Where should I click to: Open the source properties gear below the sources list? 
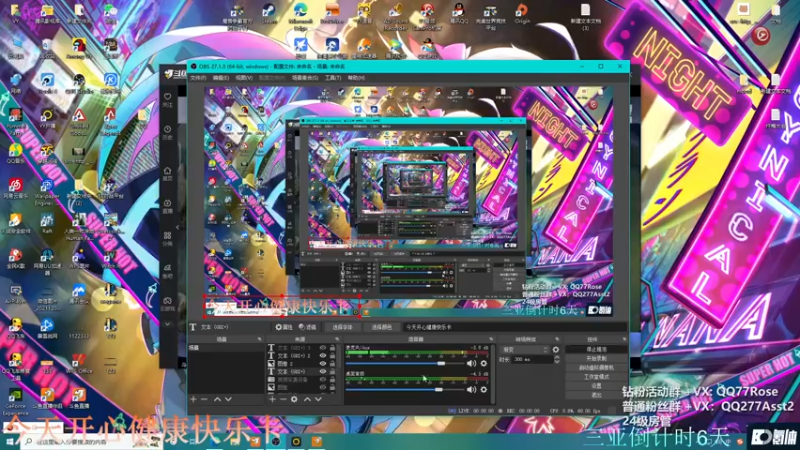(x=294, y=399)
